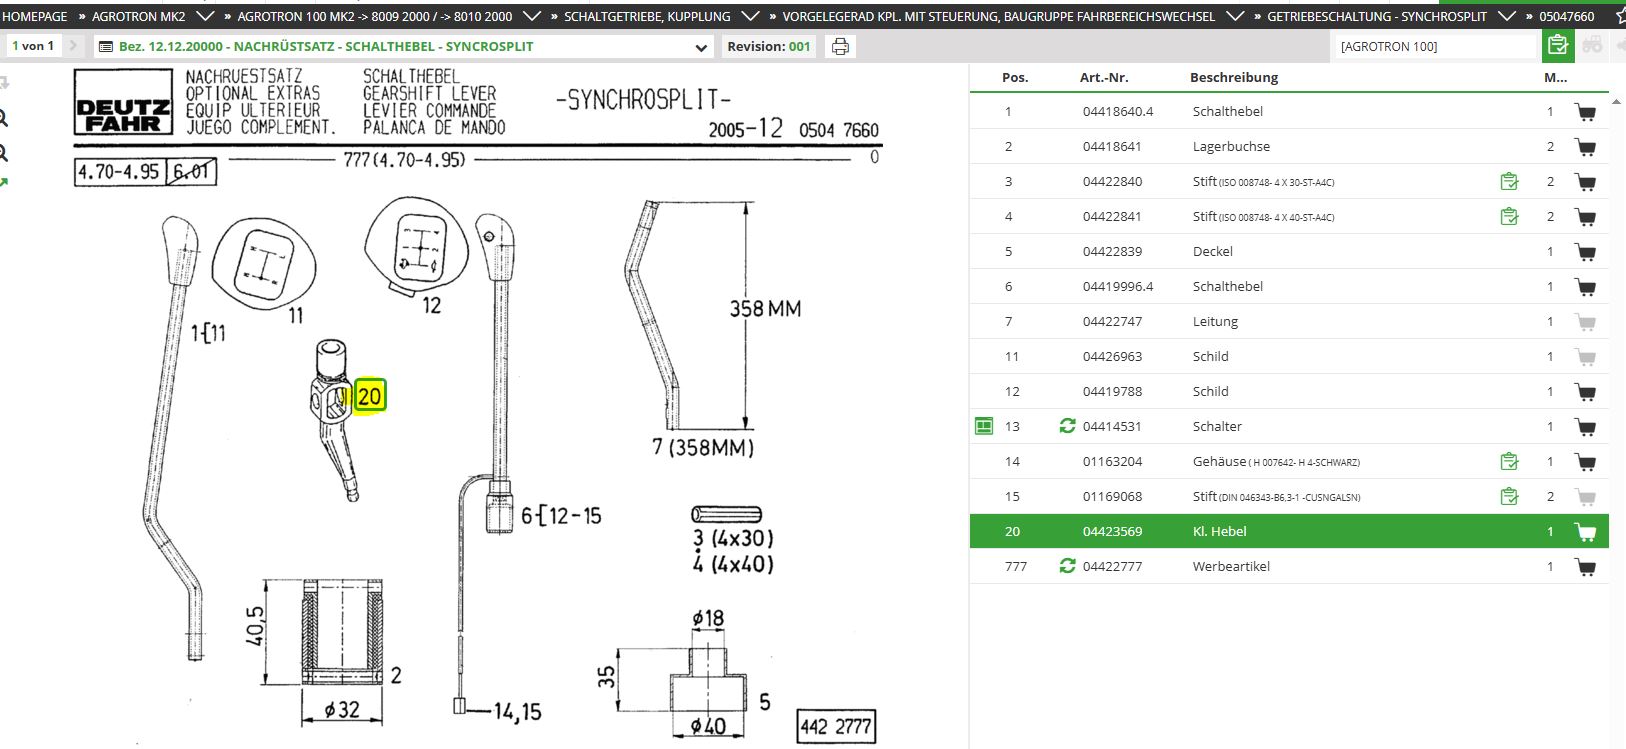Add Gehäuse 01163204 to cart
The width and height of the screenshot is (1626, 749).
[1585, 462]
